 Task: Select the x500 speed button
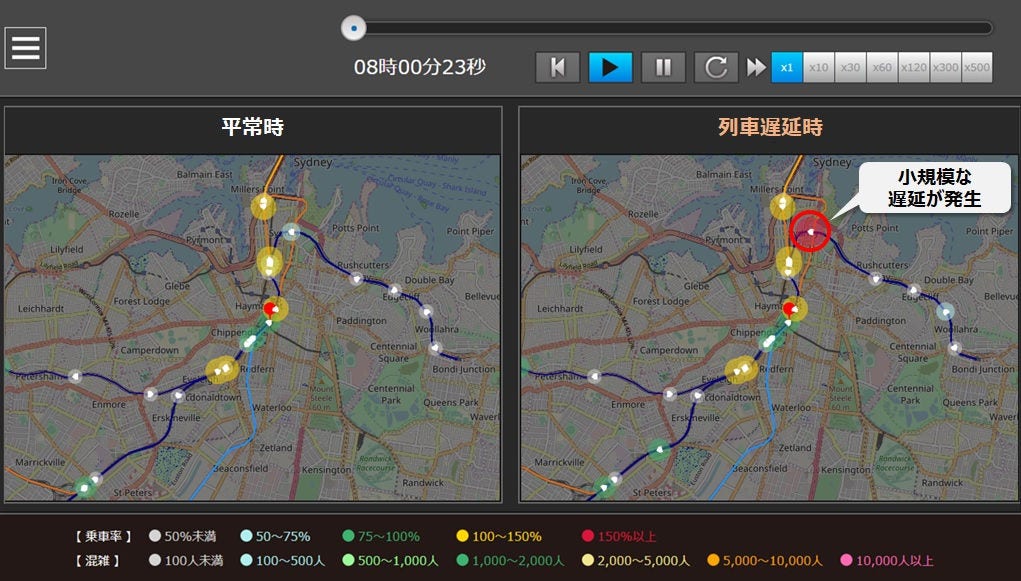[x=977, y=67]
